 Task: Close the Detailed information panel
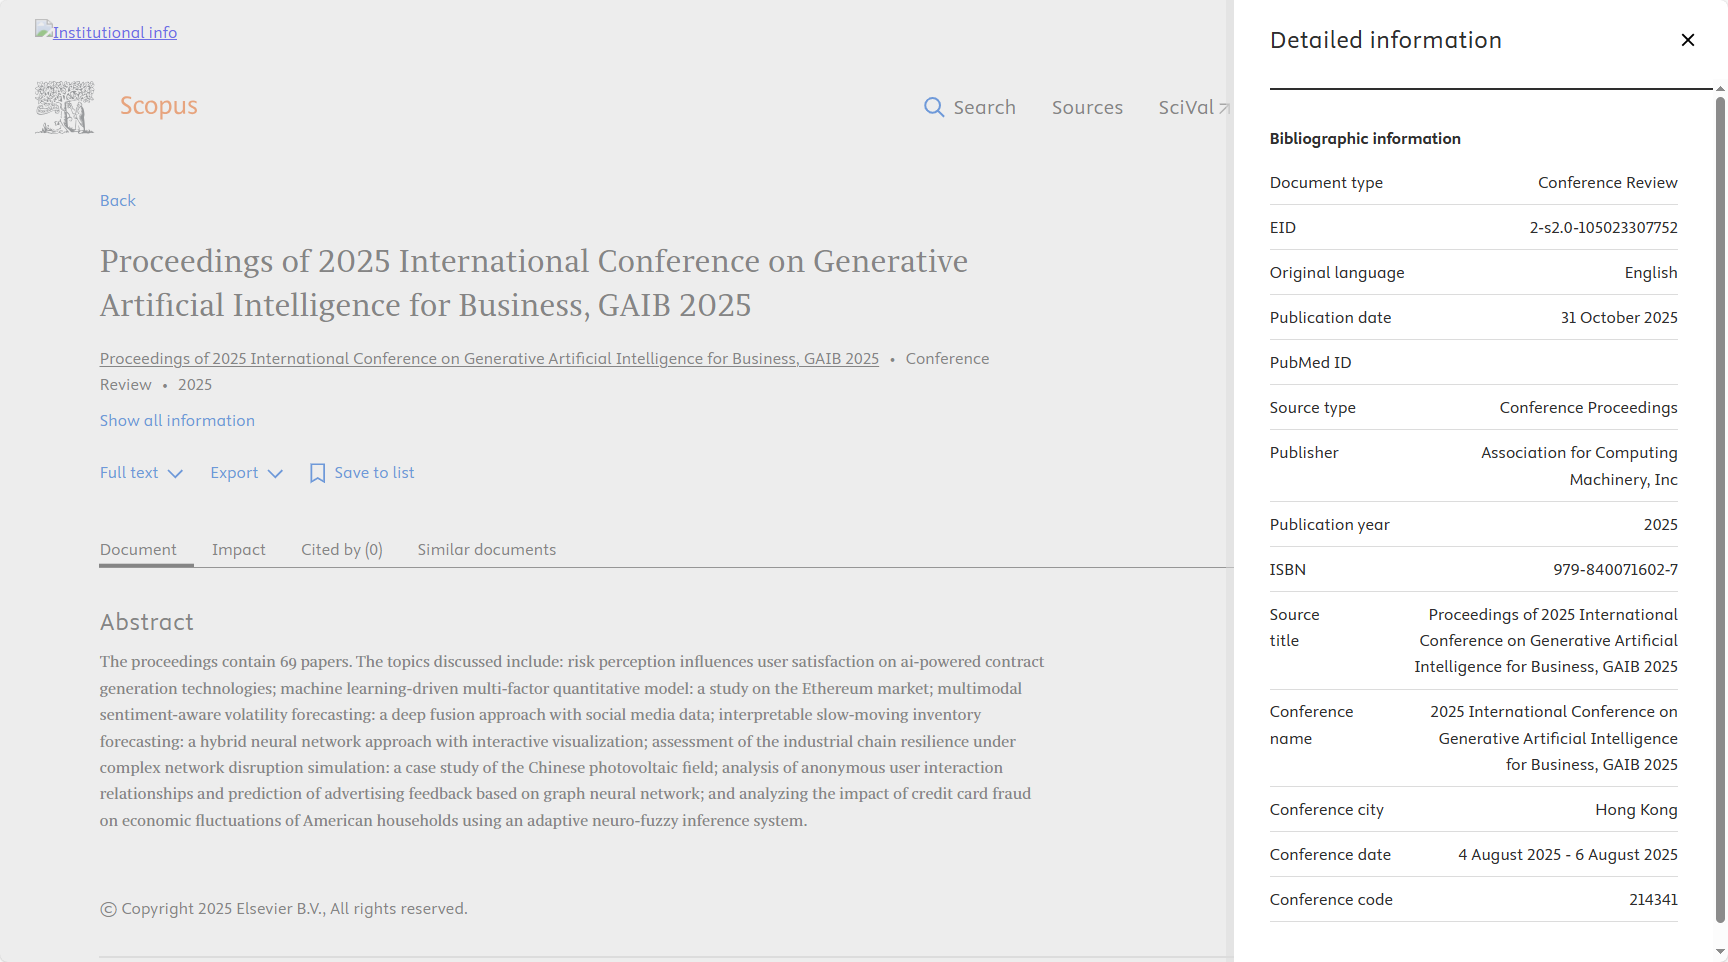click(1688, 40)
